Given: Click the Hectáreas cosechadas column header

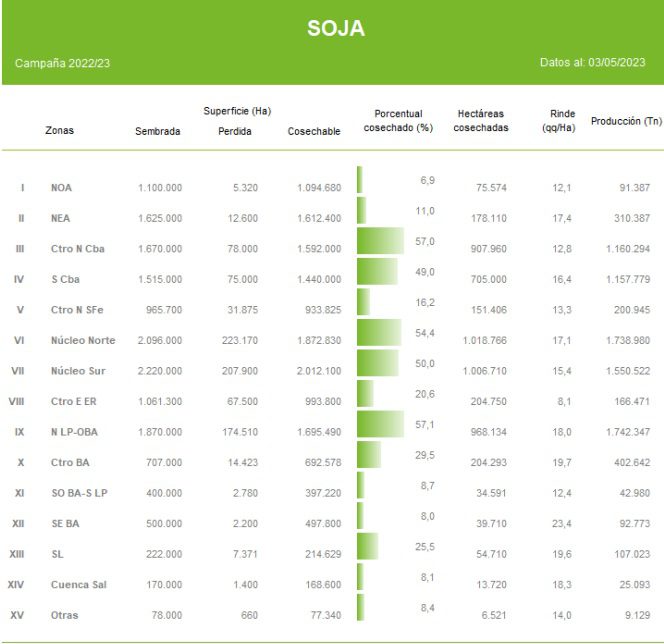Looking at the screenshot, I should [x=481, y=121].
